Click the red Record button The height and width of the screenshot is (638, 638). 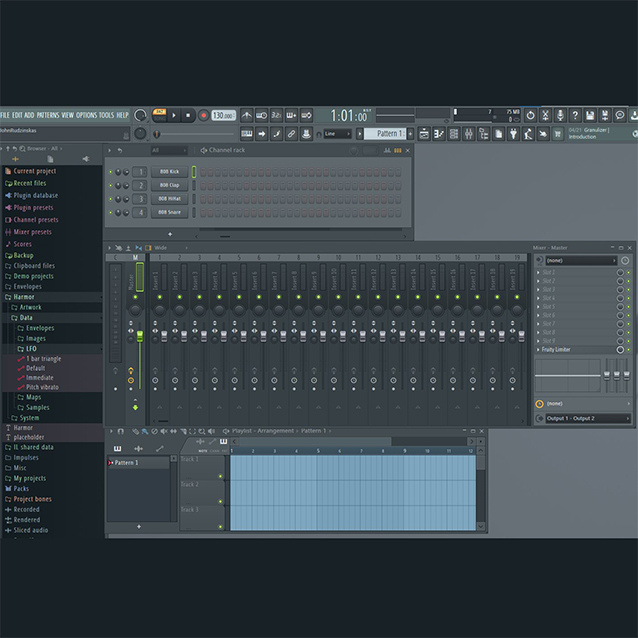coord(204,116)
